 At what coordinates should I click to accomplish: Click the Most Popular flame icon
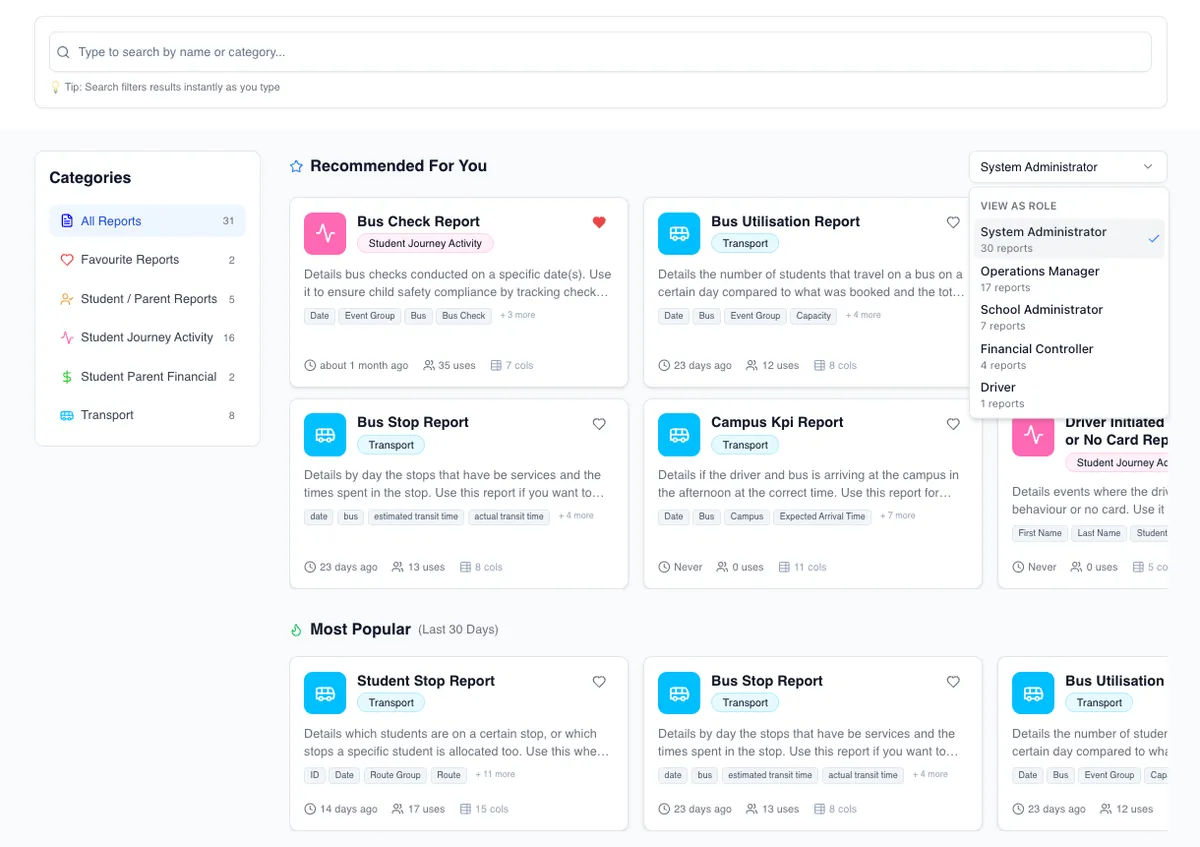coord(296,630)
